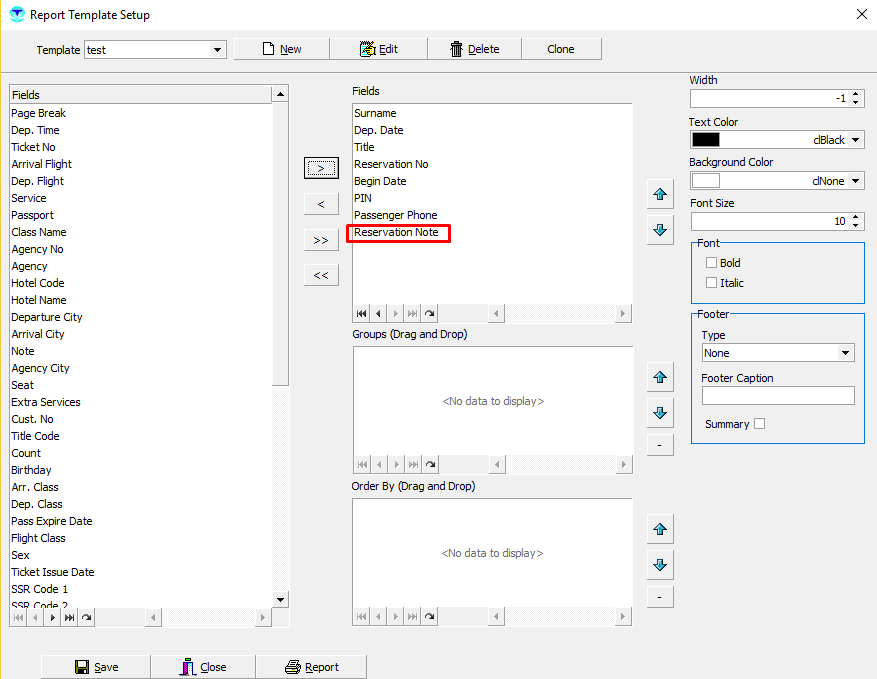Click the Footer Caption input field

pos(778,396)
